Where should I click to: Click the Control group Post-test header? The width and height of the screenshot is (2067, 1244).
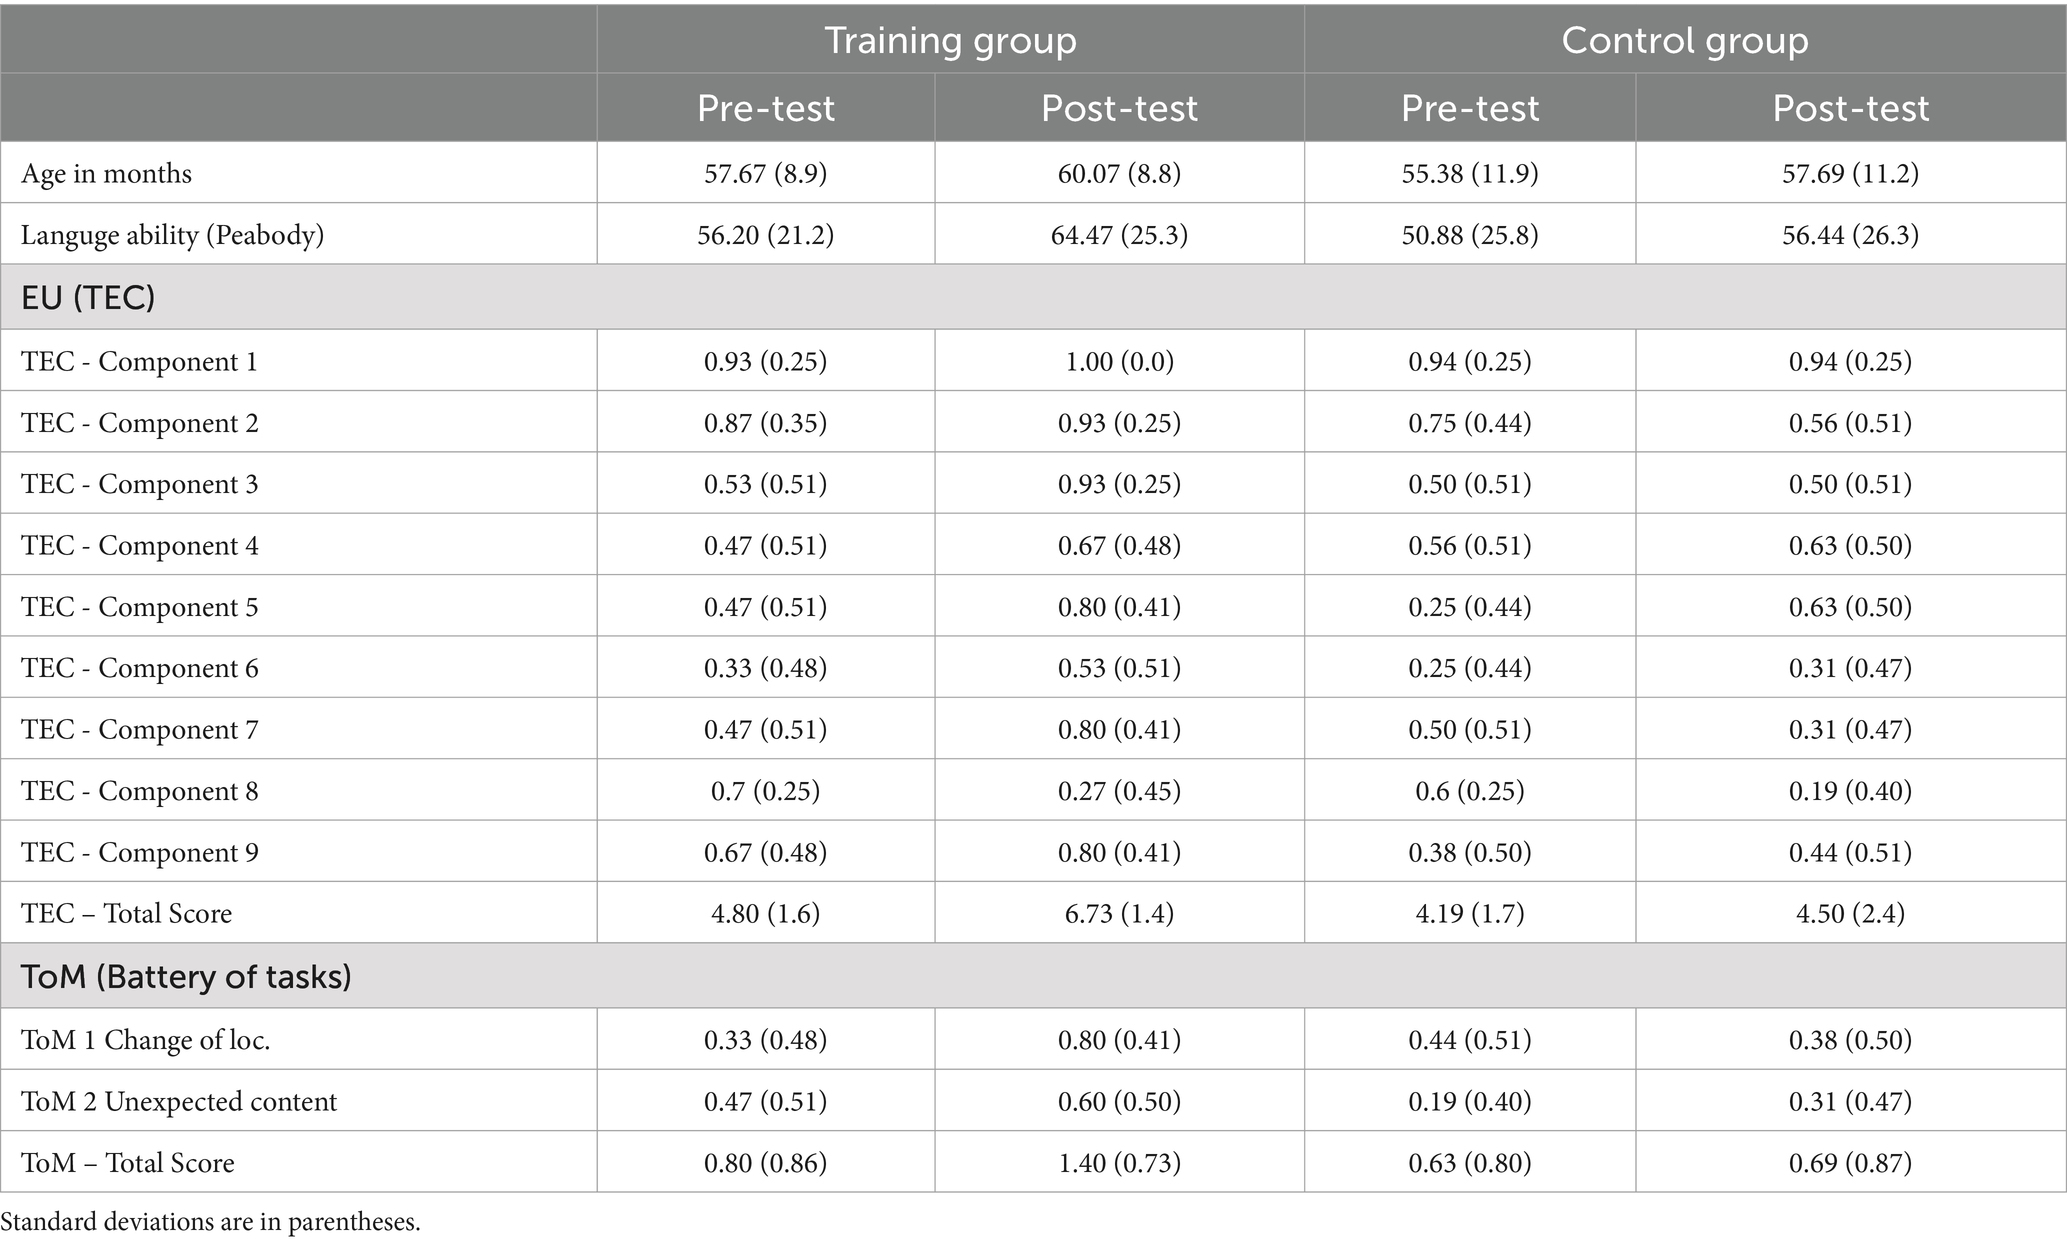tap(1851, 108)
